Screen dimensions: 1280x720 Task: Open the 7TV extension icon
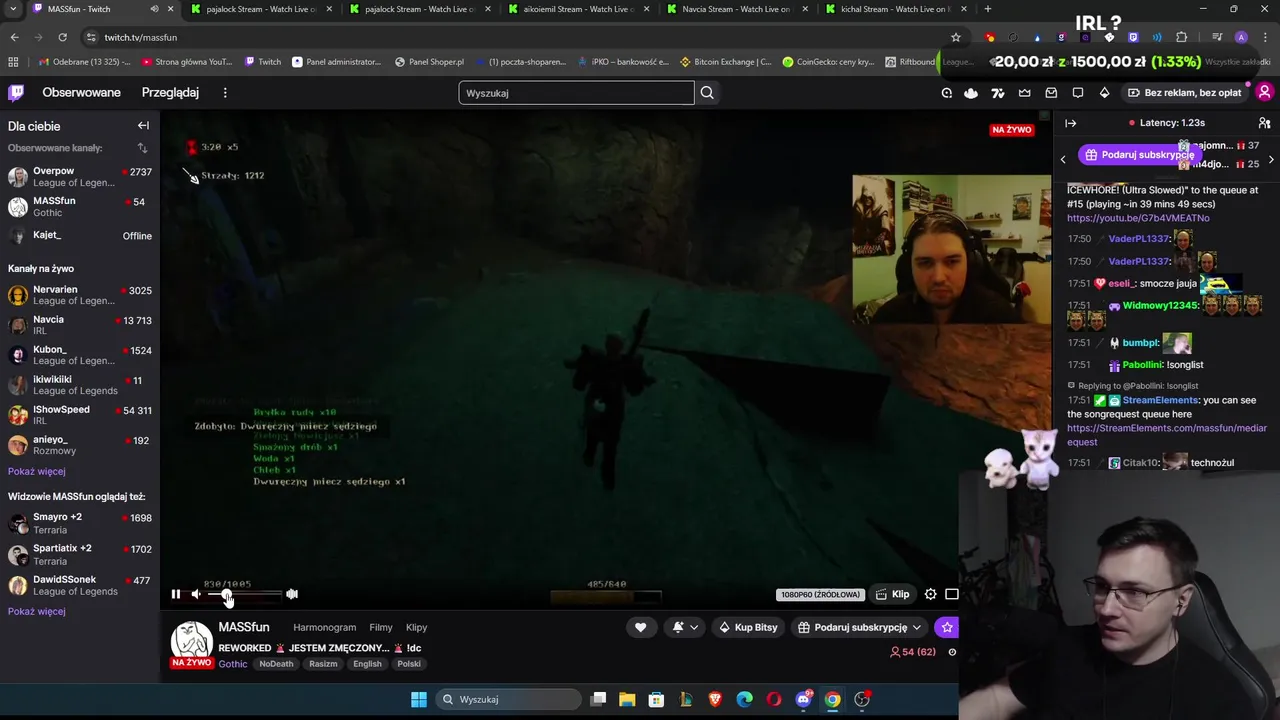[997, 93]
